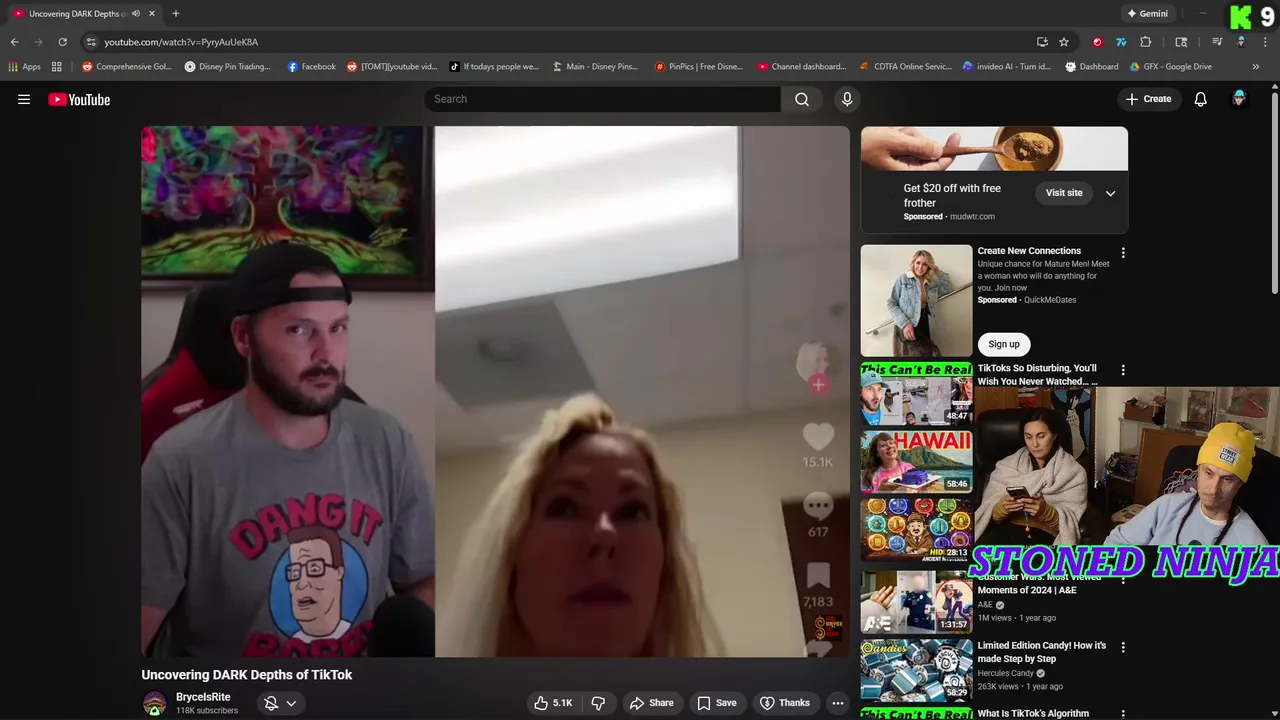Open the Customer Wars A&E thumbnail
Image resolution: width=1280 pixels, height=720 pixels.
[916, 601]
